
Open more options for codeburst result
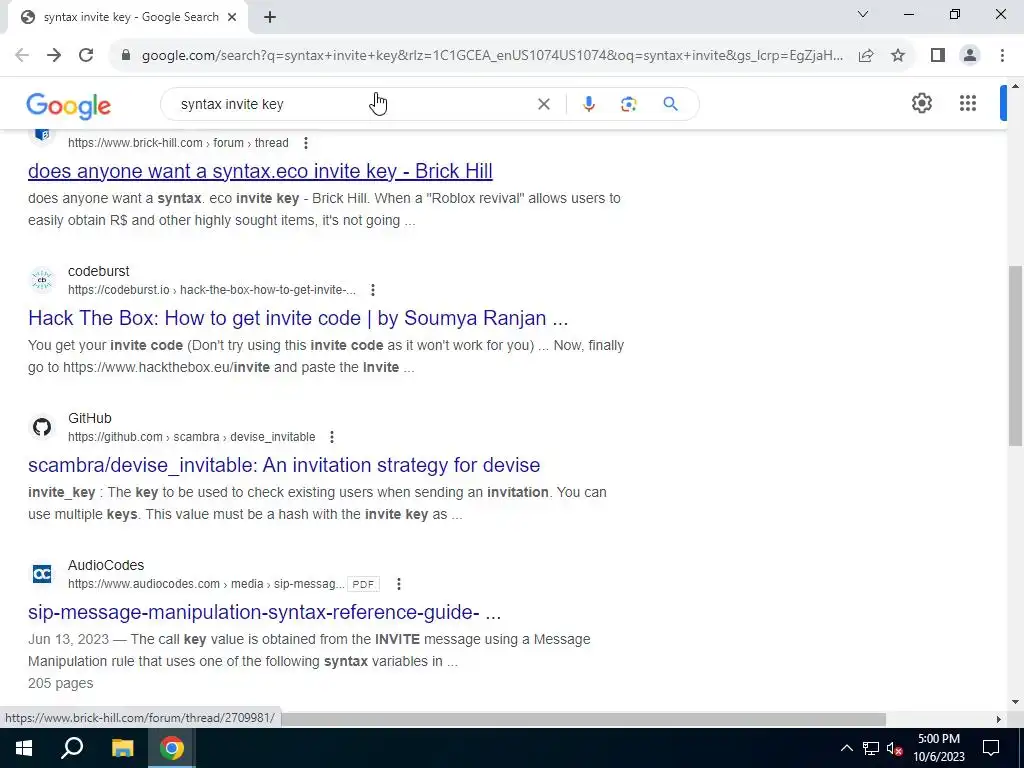pyautogui.click(x=372, y=290)
